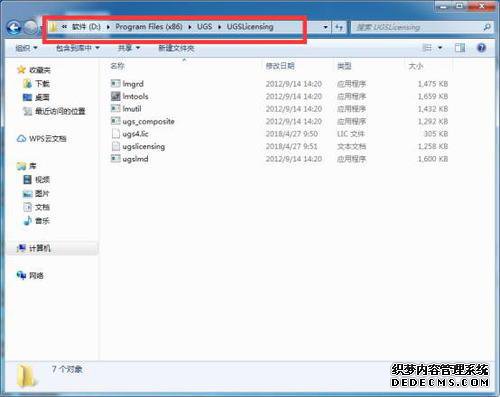Click the lmgrd file name
This screenshot has height=397, width=500.
click(133, 84)
